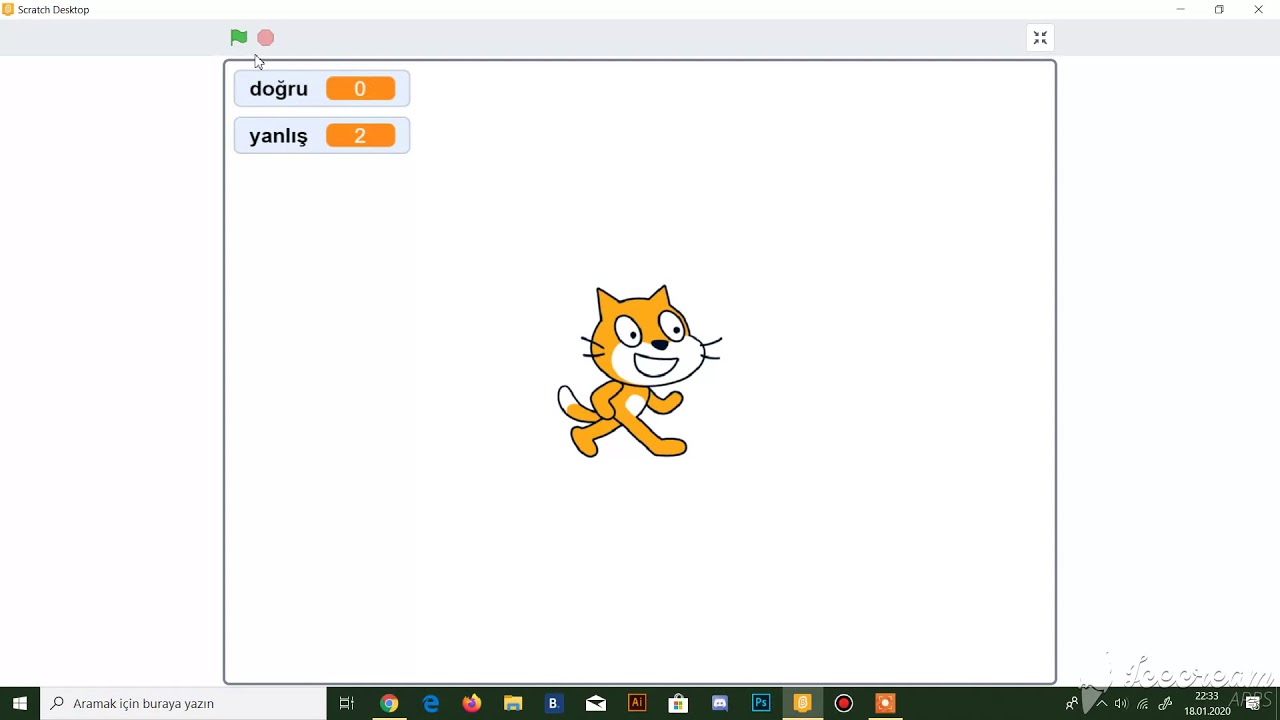Click the yanlış variable monitor
Image resolution: width=1280 pixels, height=720 pixels.
(x=322, y=135)
